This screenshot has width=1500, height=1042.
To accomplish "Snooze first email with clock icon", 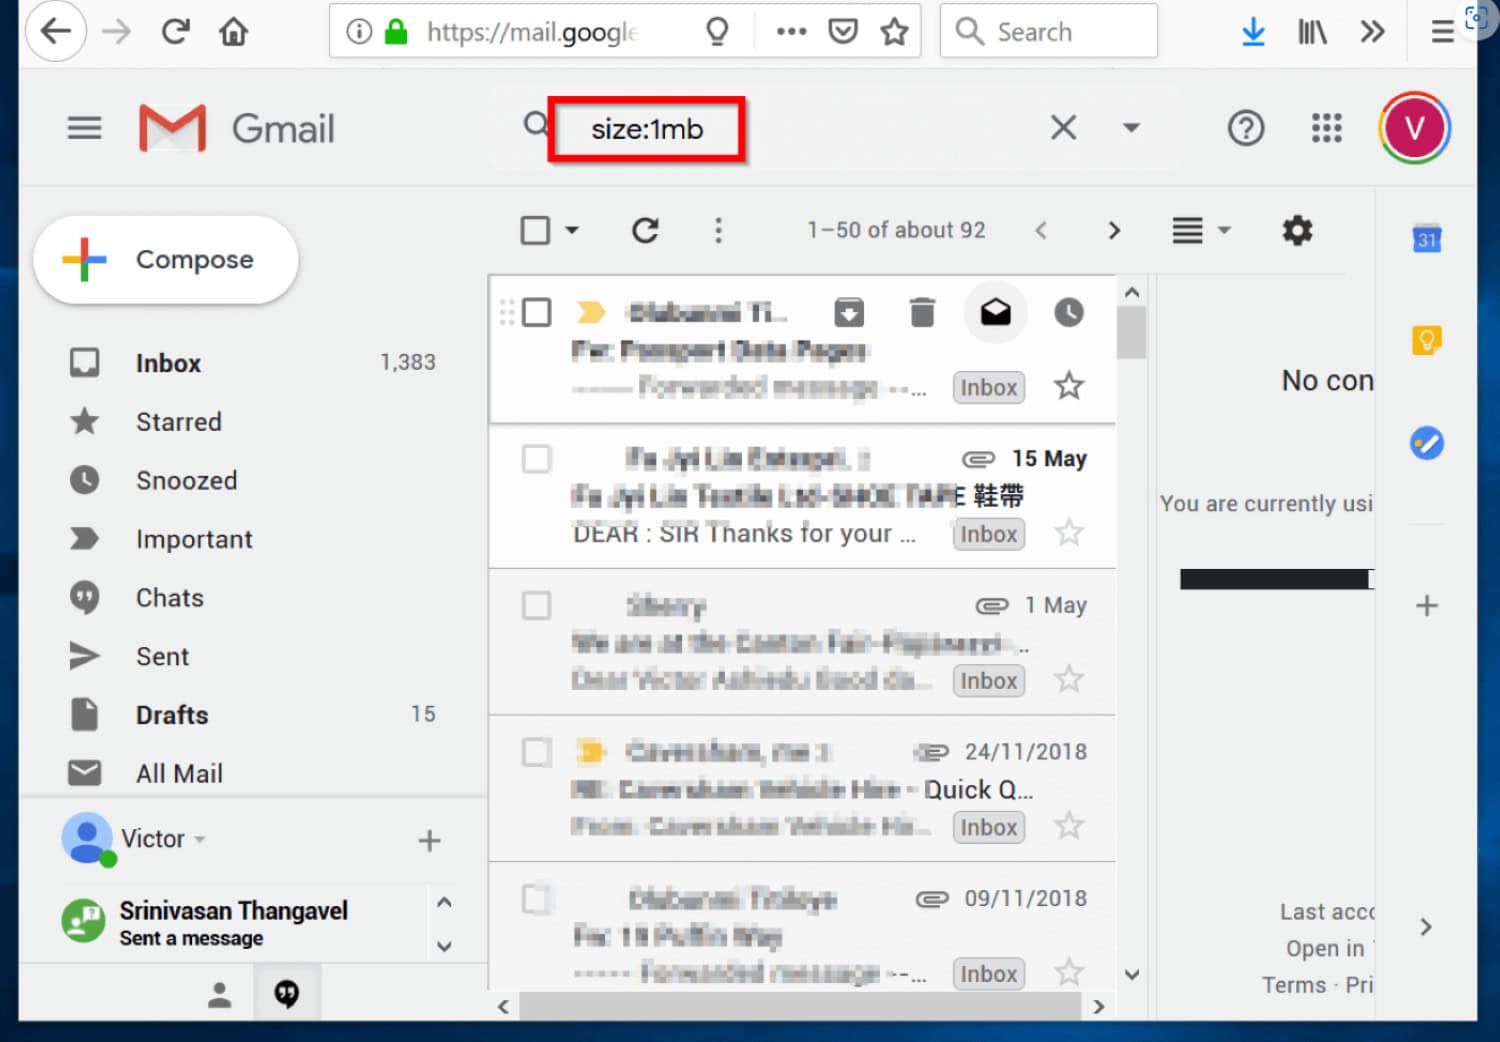I will (x=1068, y=312).
